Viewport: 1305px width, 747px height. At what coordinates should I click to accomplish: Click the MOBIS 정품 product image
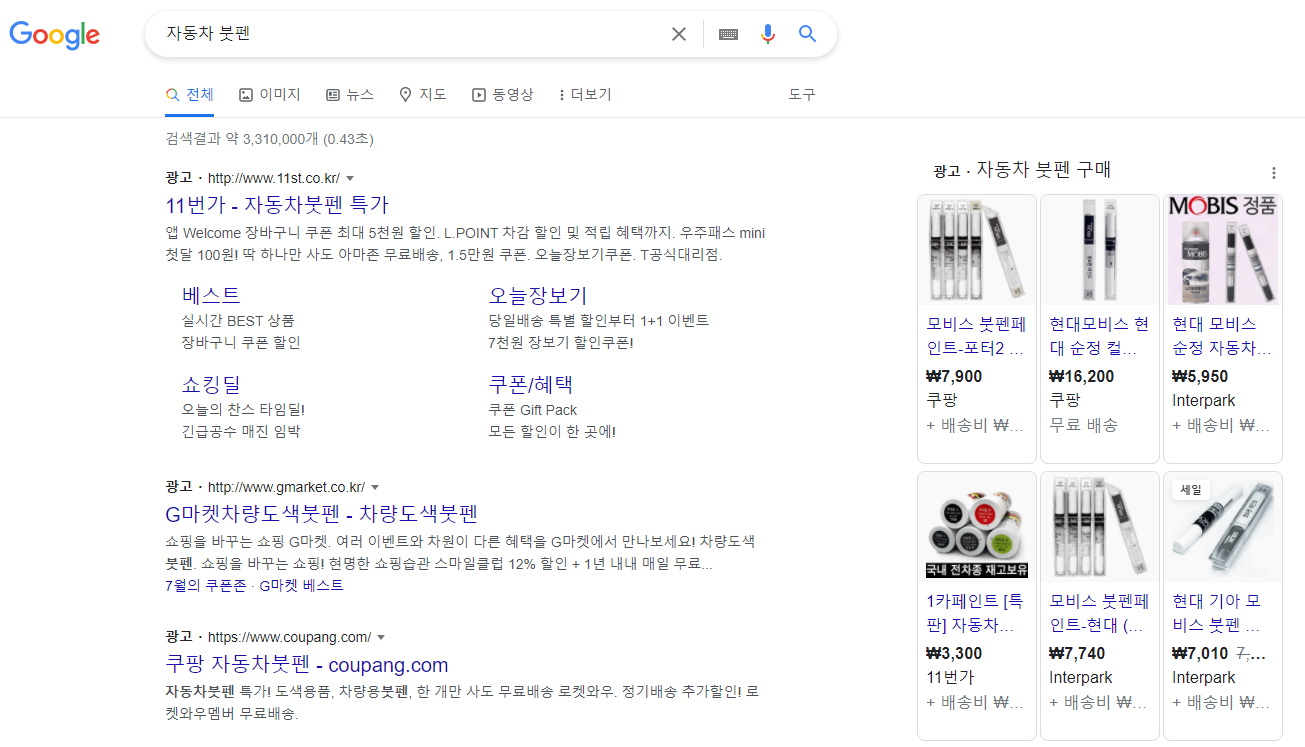tap(1223, 250)
